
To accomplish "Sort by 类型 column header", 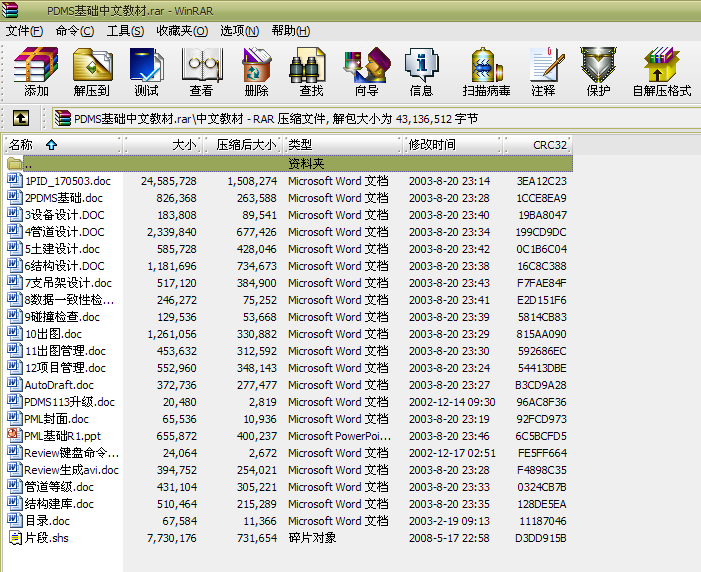I will 342,145.
